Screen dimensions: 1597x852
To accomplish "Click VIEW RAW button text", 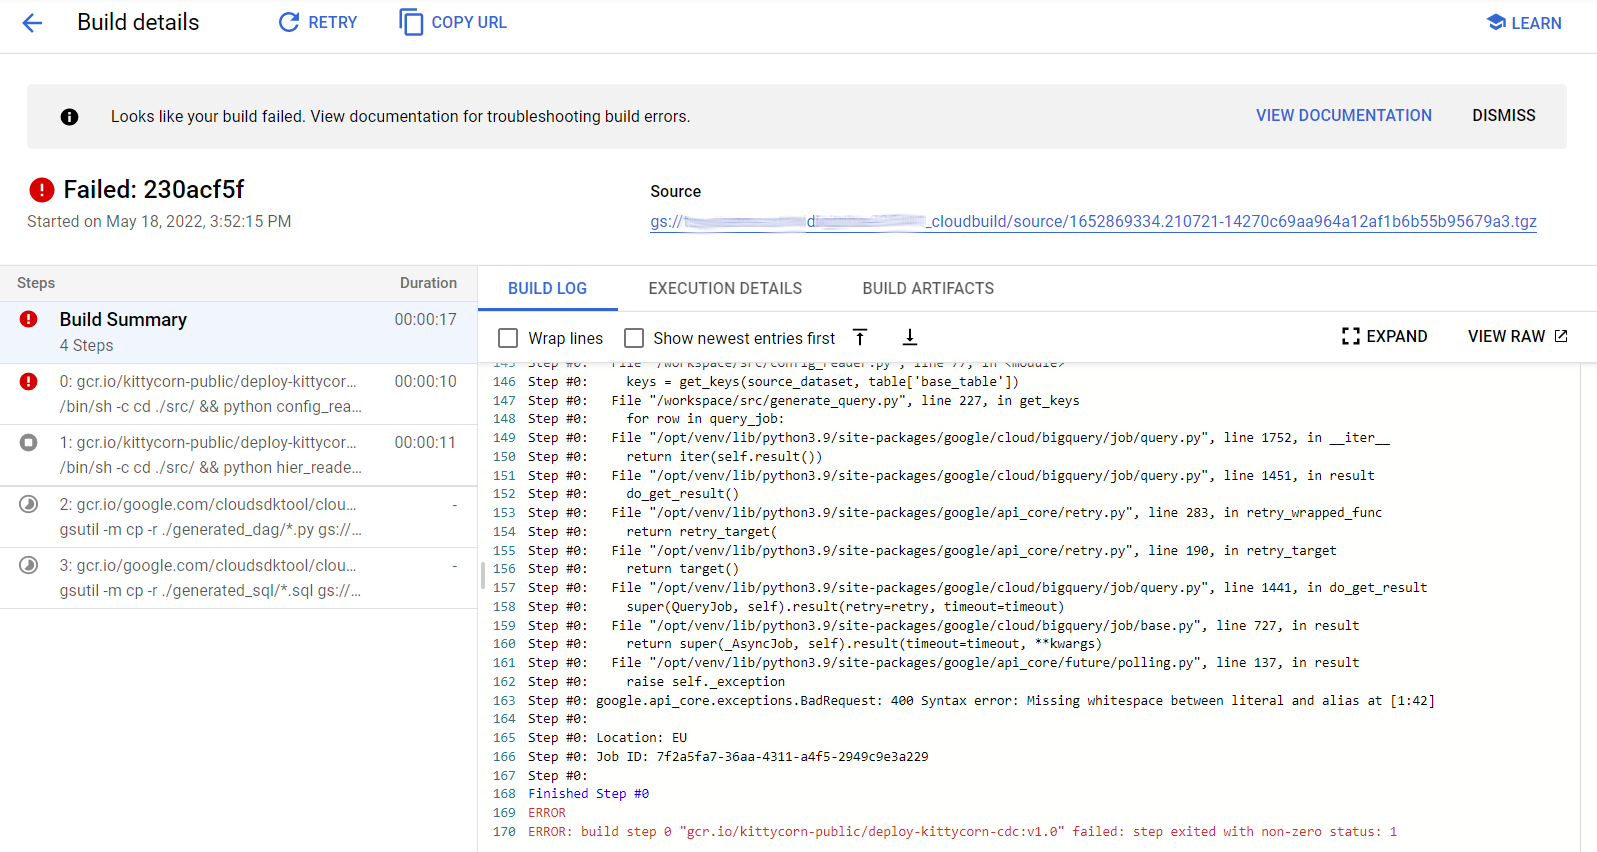I will 1507,336.
